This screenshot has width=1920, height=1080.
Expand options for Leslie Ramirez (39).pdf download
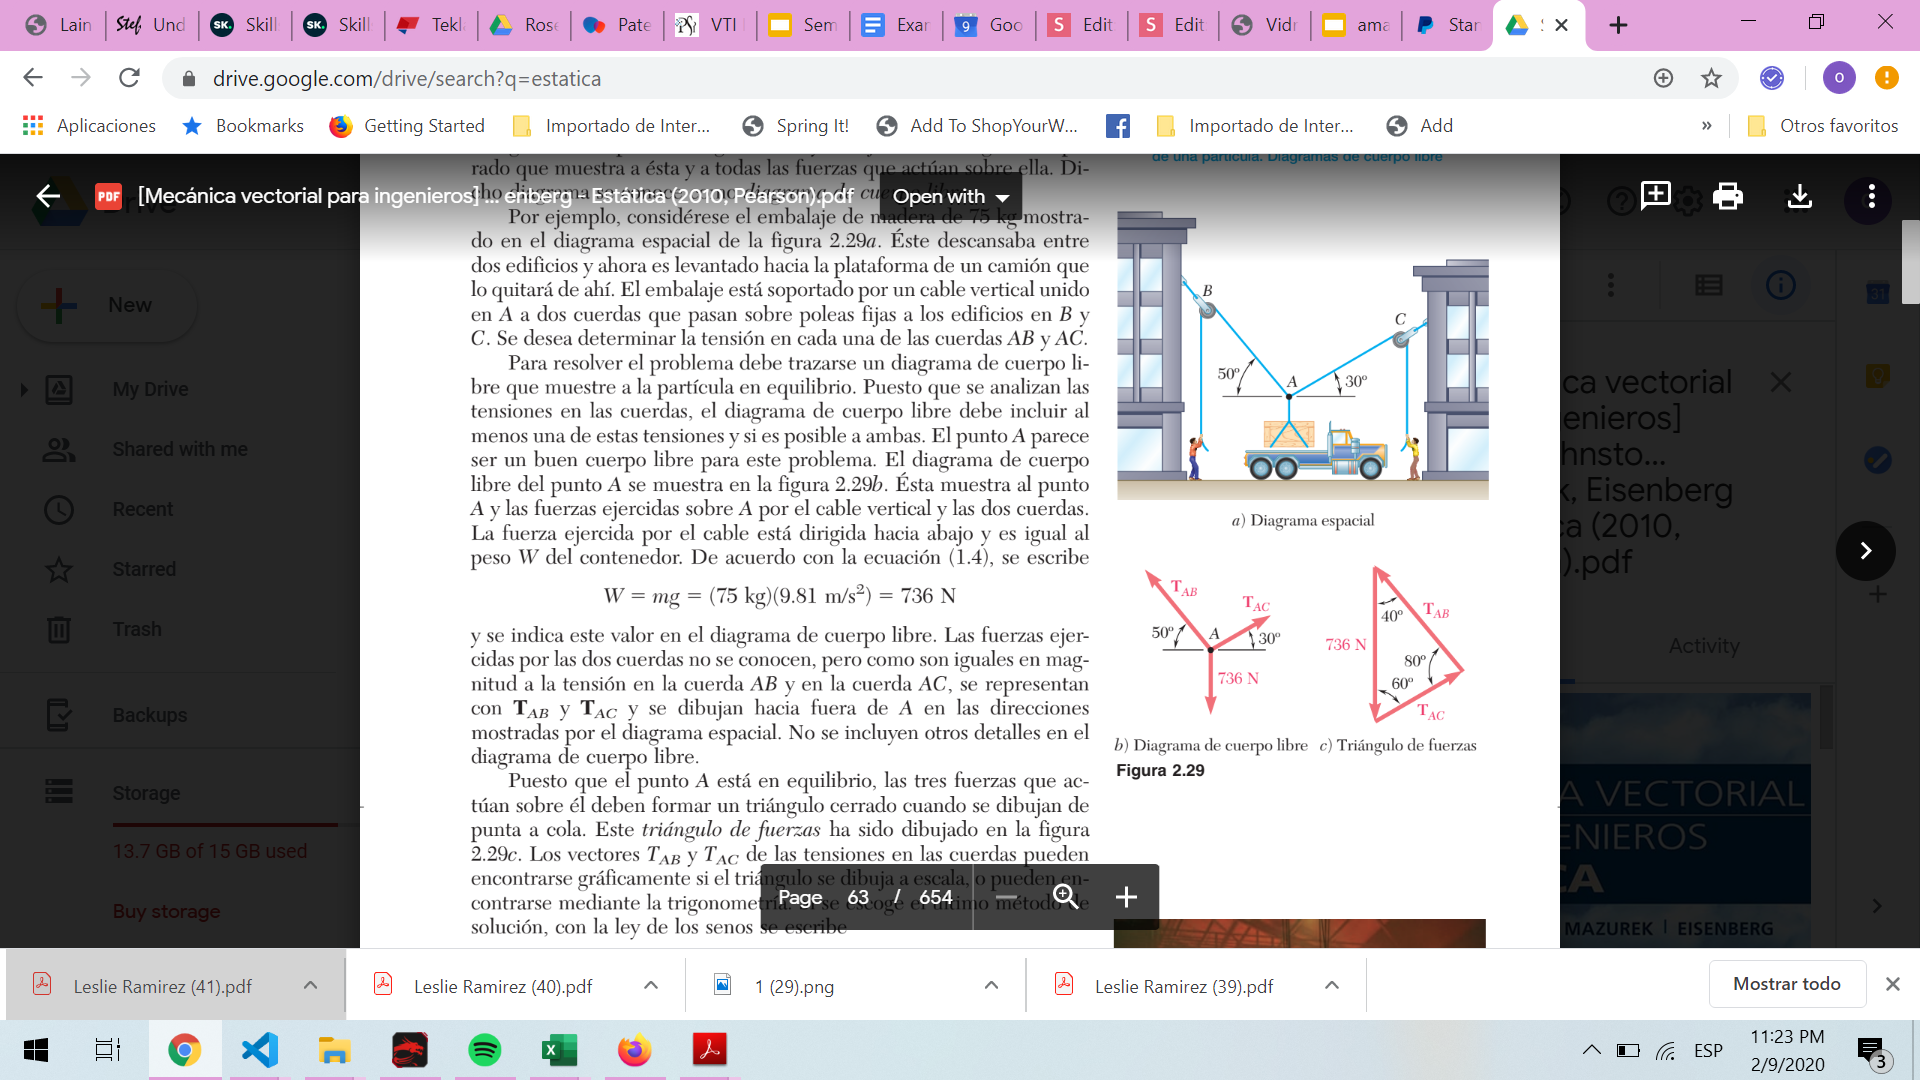(1332, 986)
